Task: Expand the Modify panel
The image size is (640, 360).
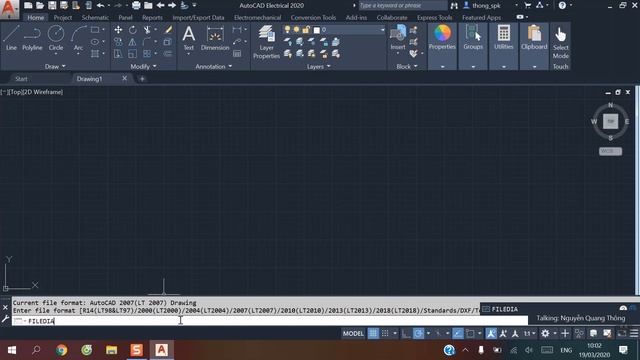Action: pos(143,66)
